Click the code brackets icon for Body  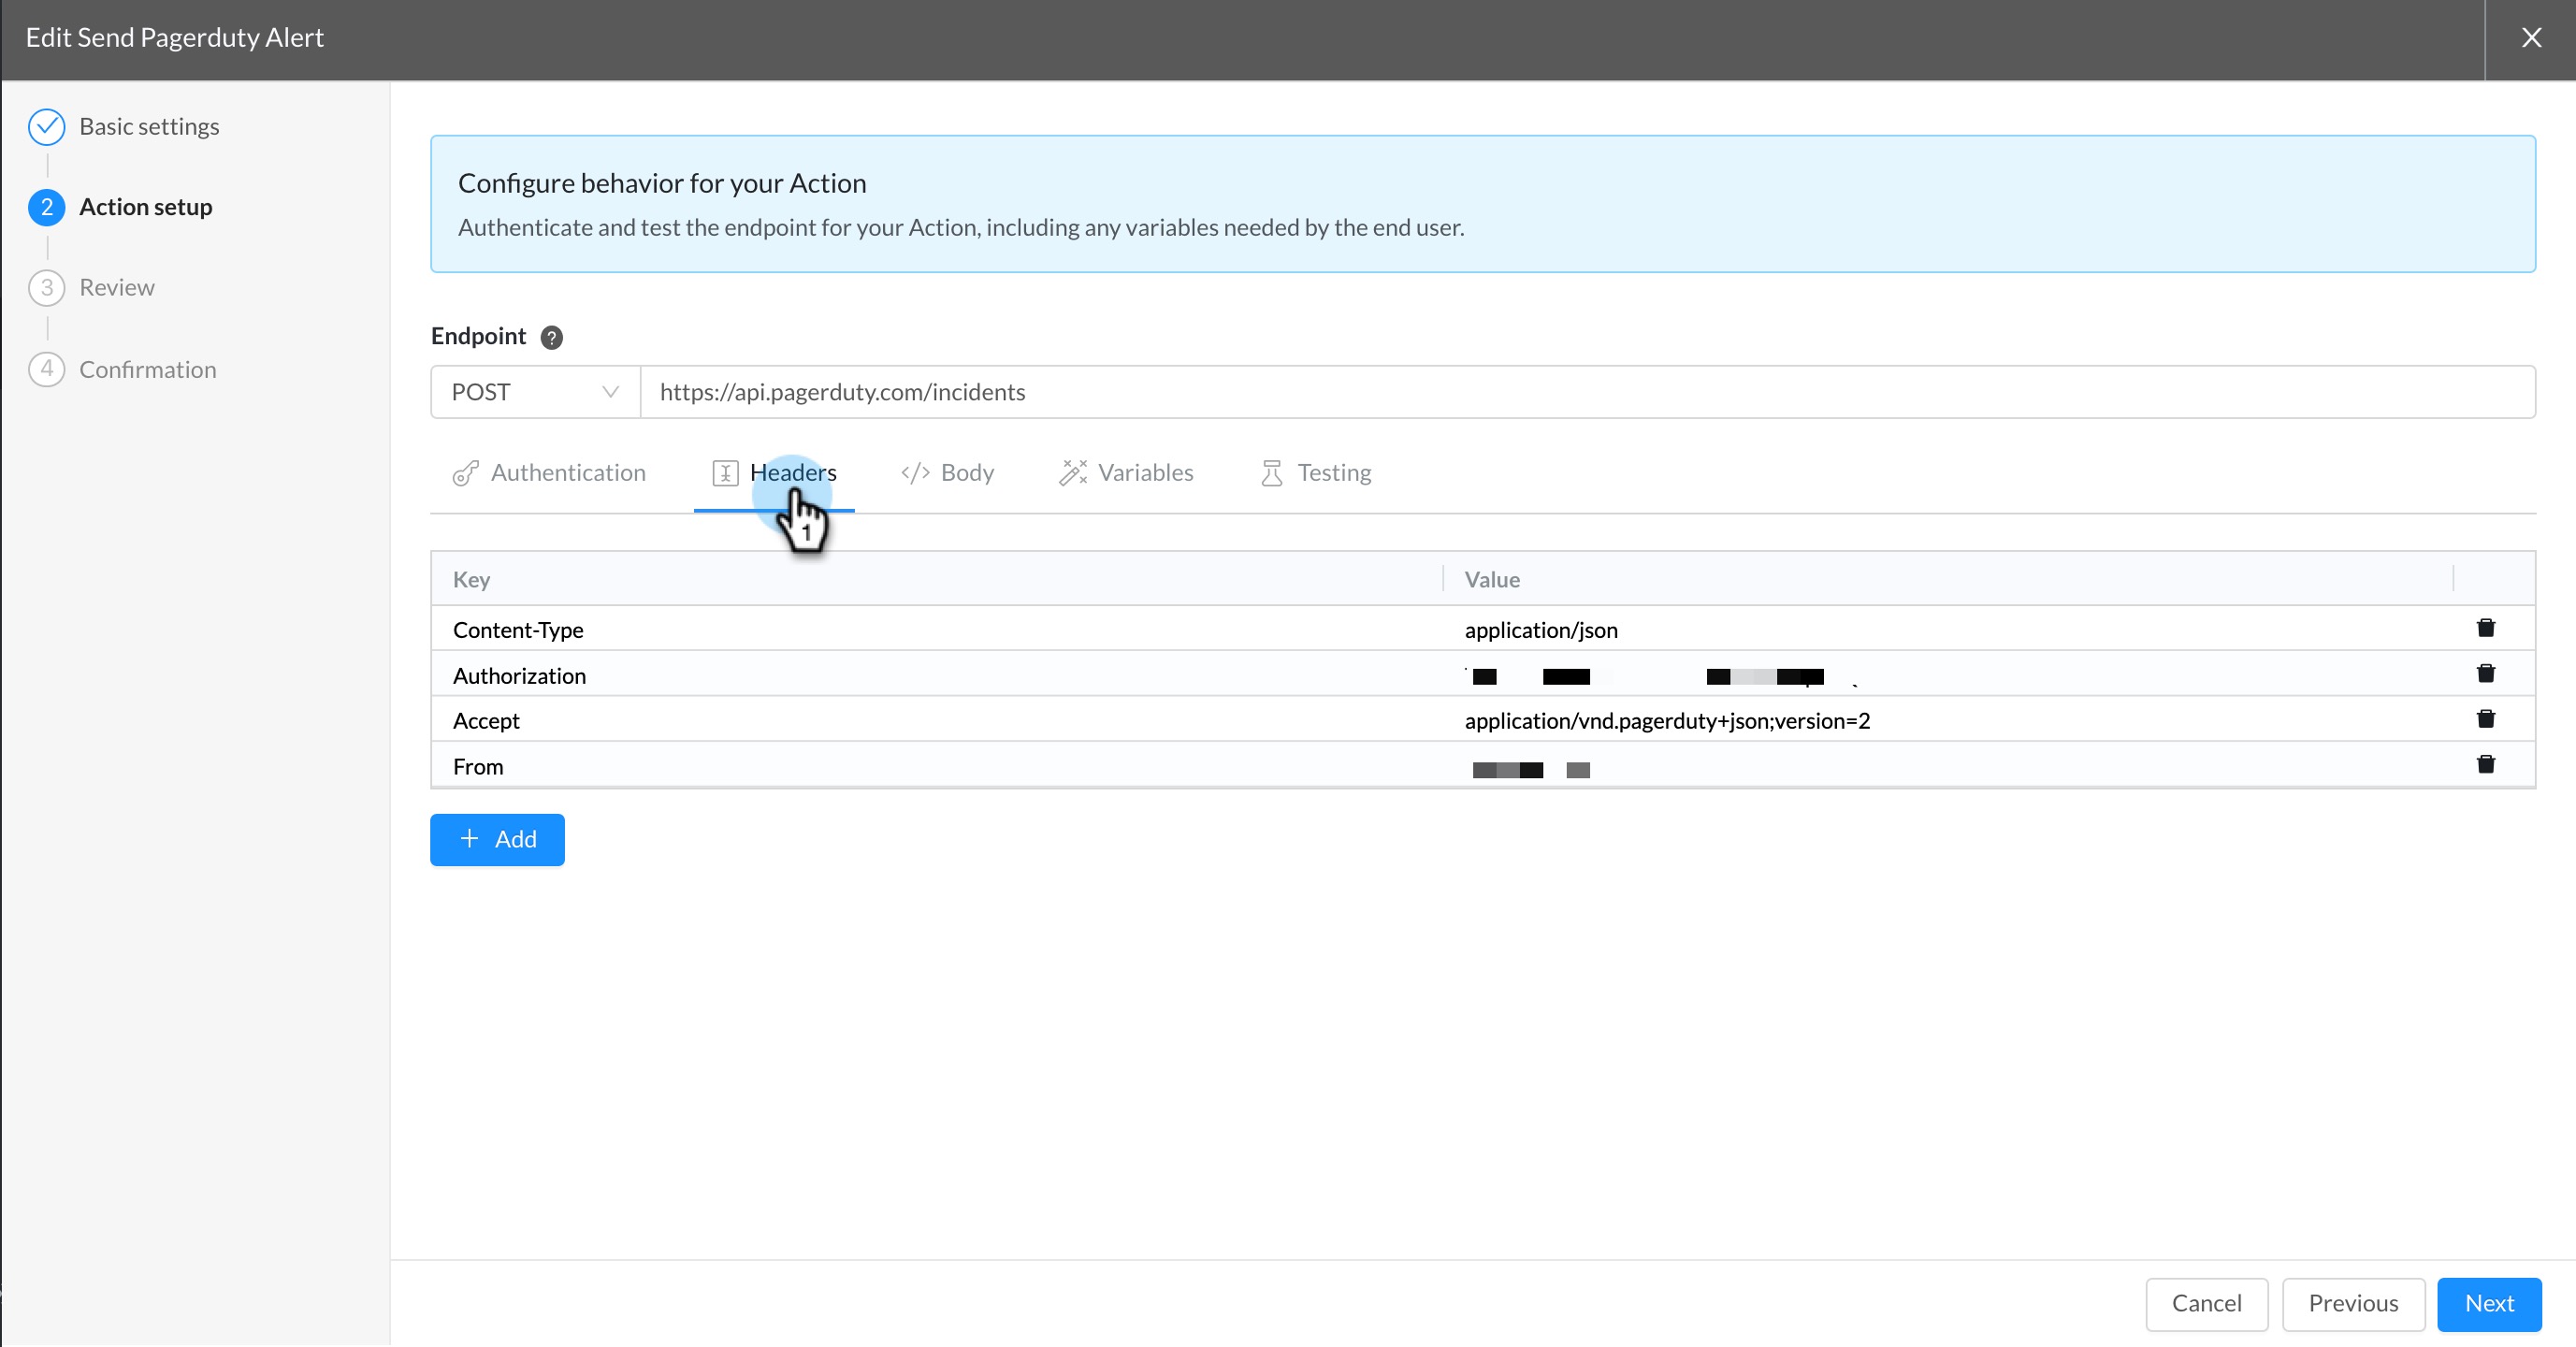(915, 473)
